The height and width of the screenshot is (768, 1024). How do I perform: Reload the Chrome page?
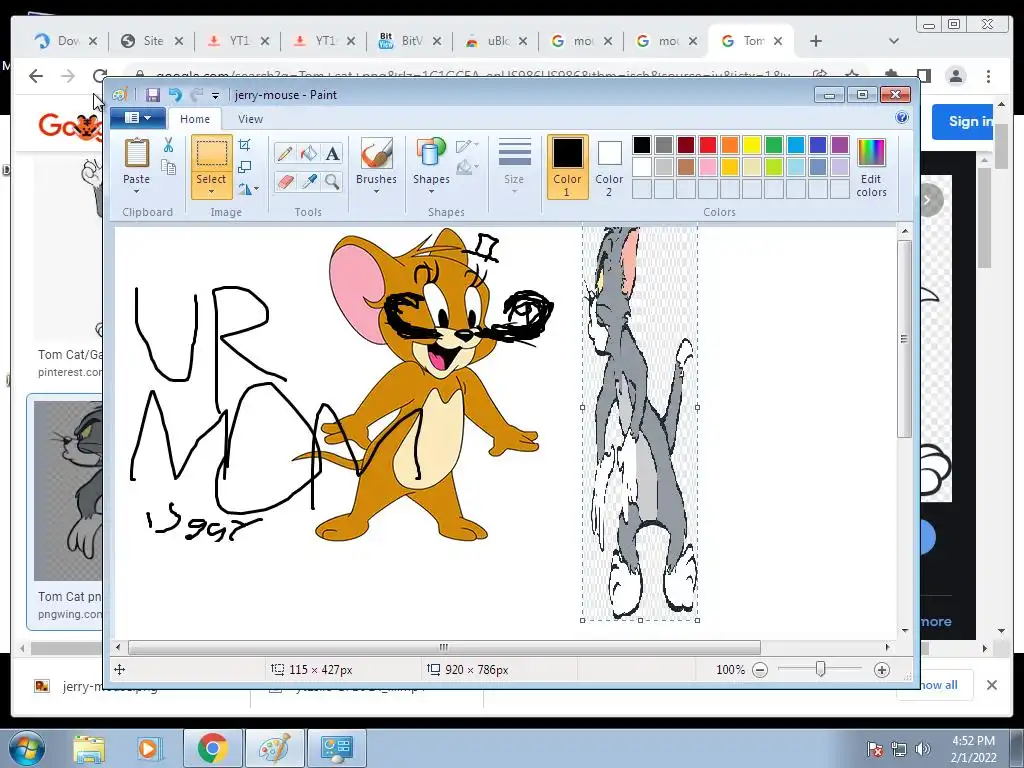[99, 76]
